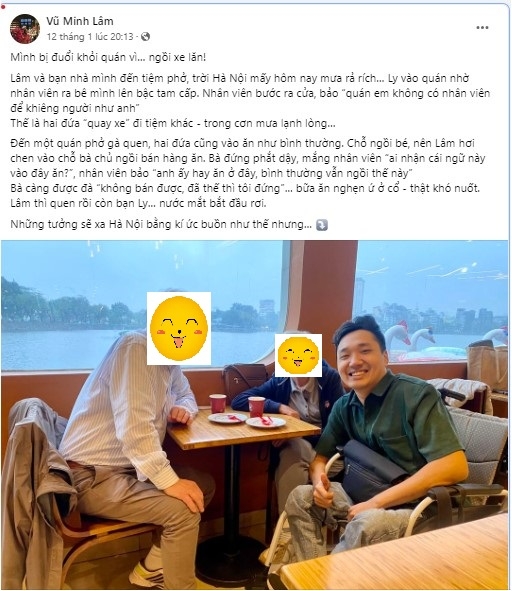Click the line "Những tưởng sẽ xa Hà Nội"
512x591 pixels.
pos(161,224)
